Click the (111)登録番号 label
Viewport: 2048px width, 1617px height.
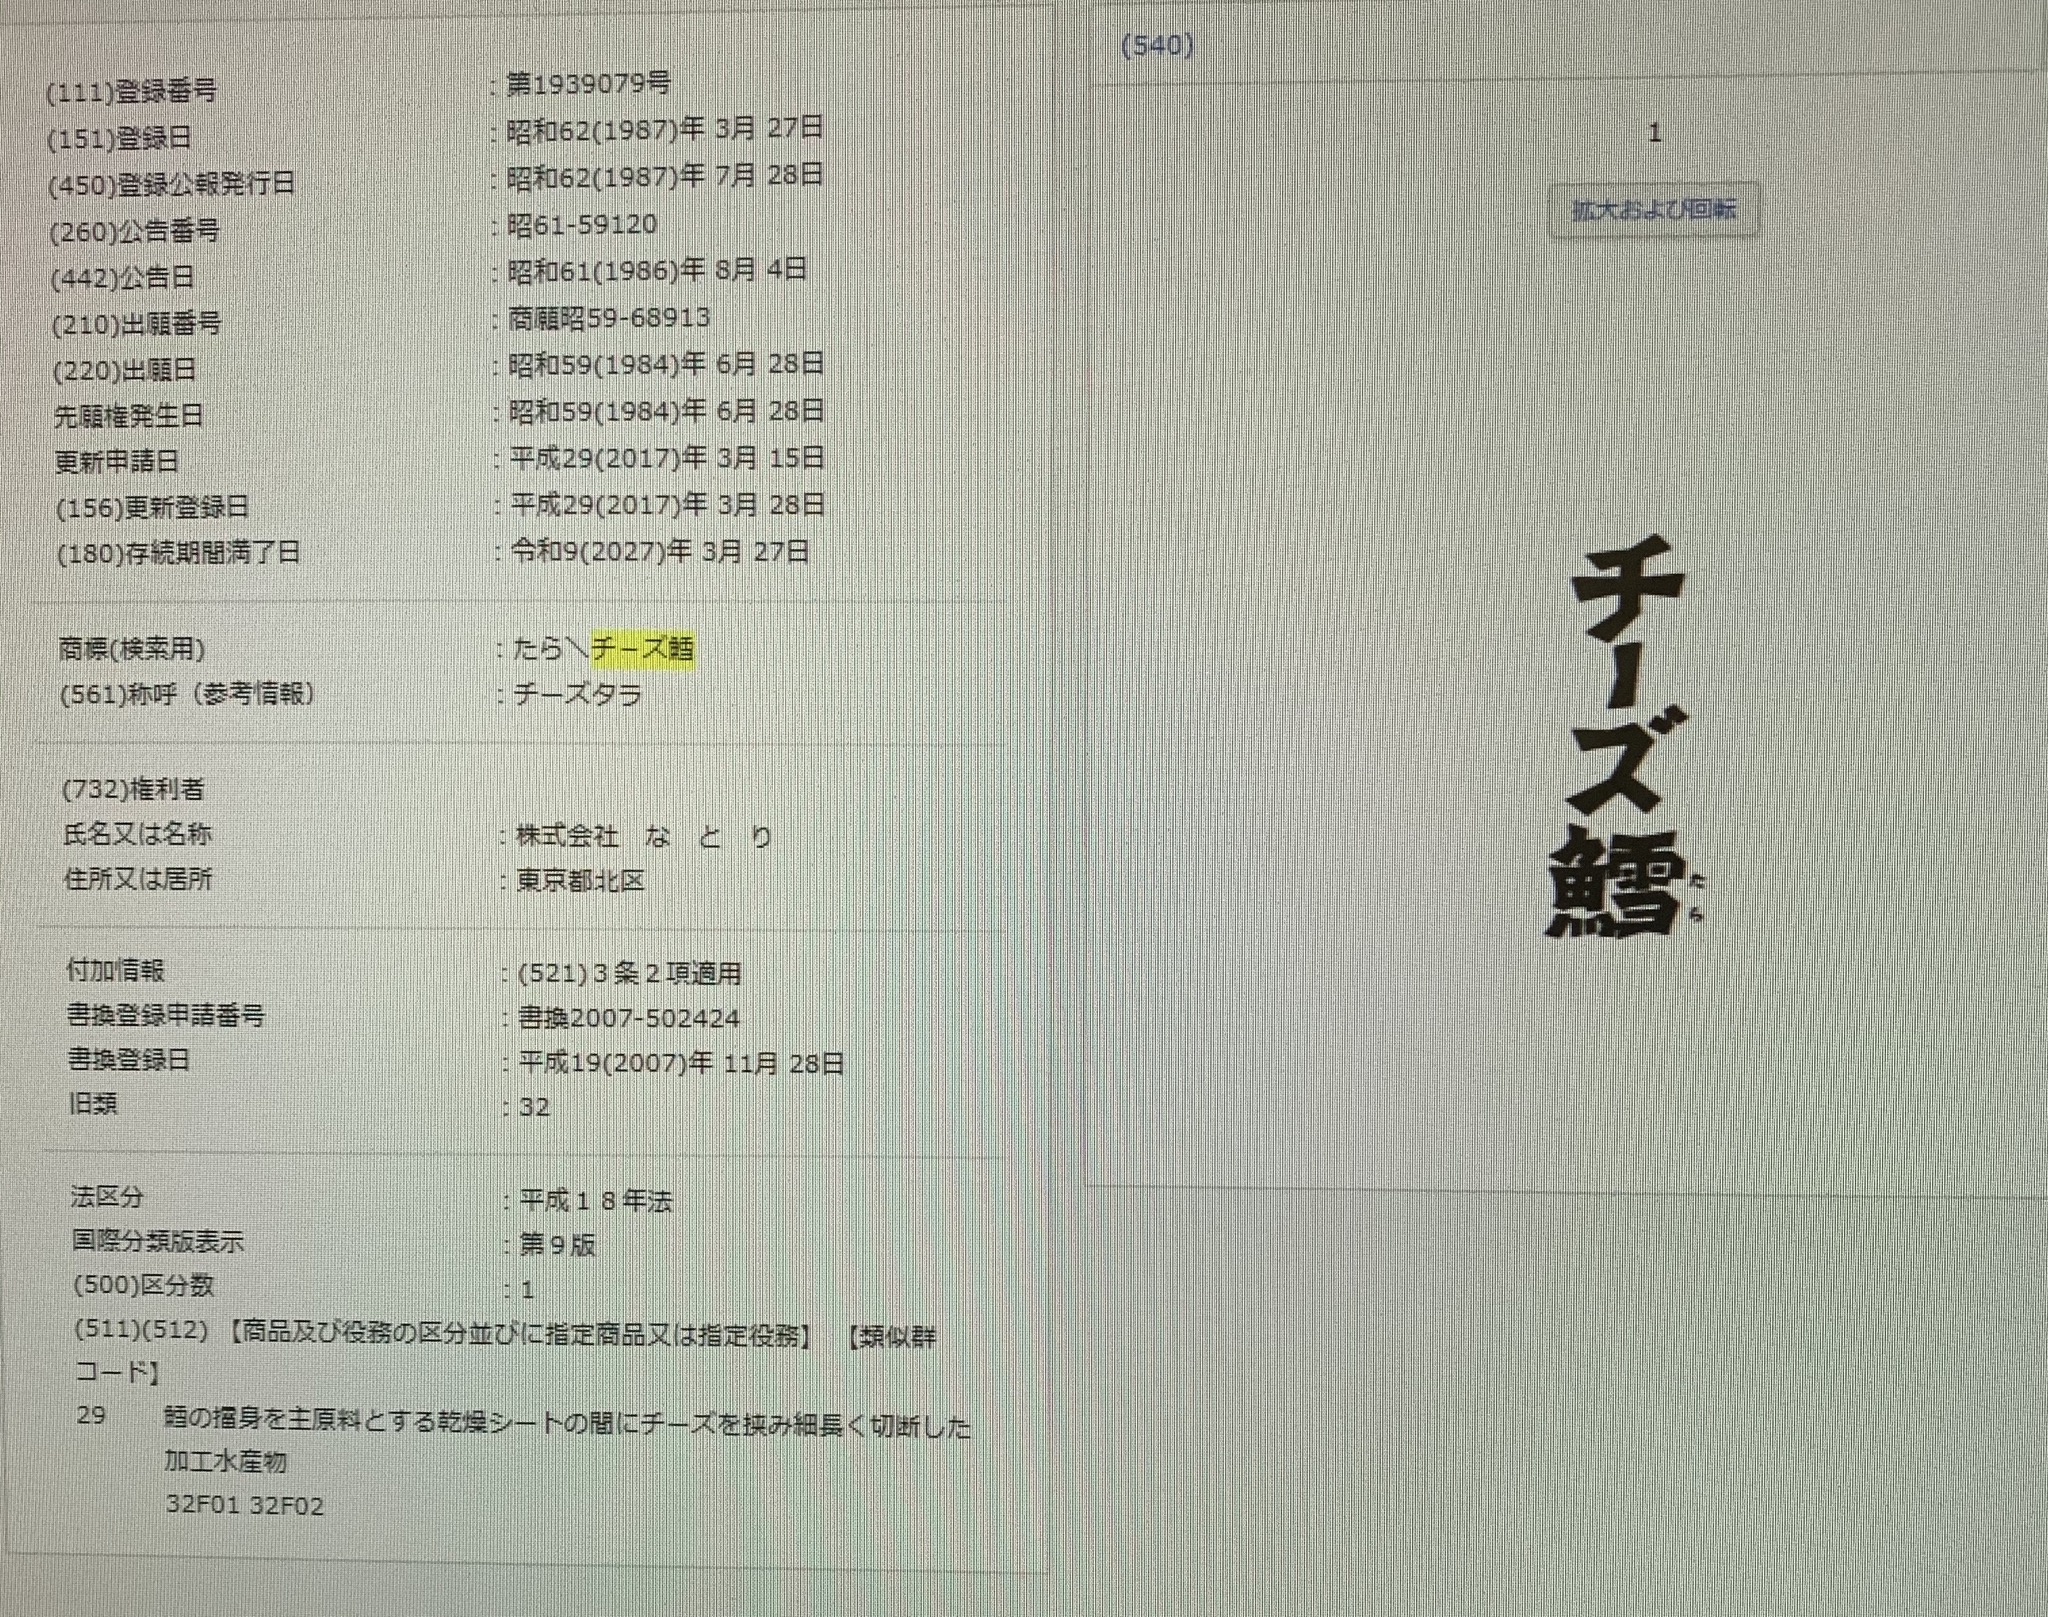tap(132, 91)
